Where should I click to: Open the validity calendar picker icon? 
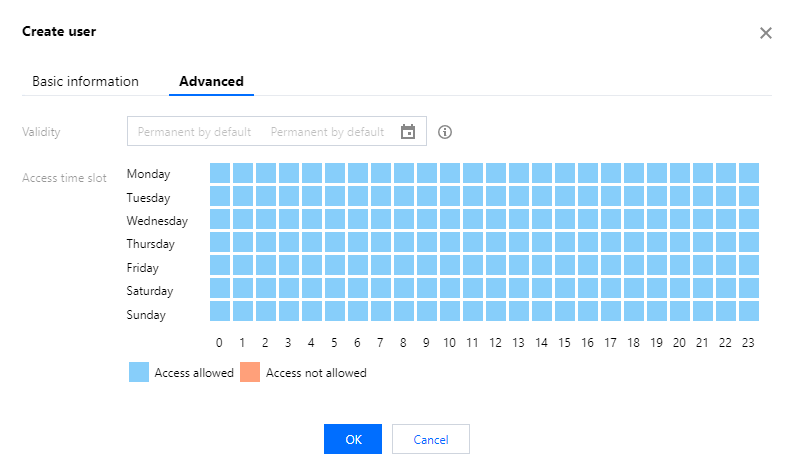(x=408, y=132)
